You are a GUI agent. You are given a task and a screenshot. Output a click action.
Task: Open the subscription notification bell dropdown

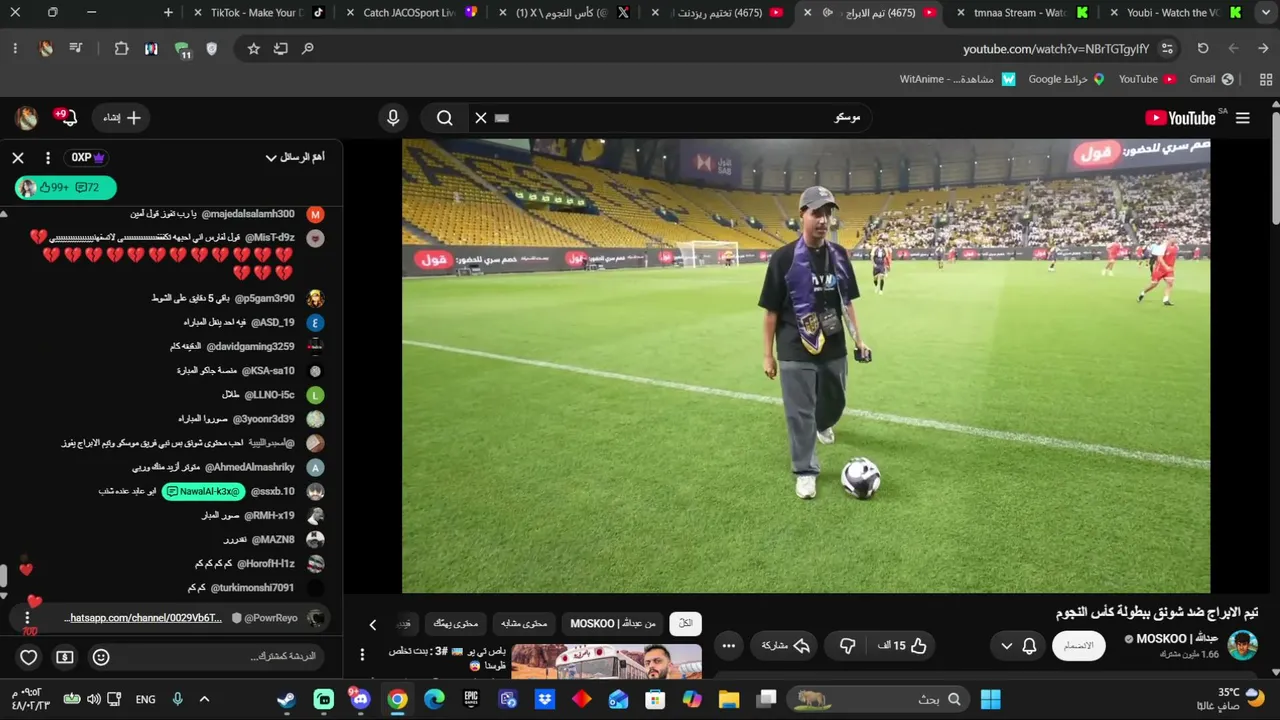coord(1017,646)
